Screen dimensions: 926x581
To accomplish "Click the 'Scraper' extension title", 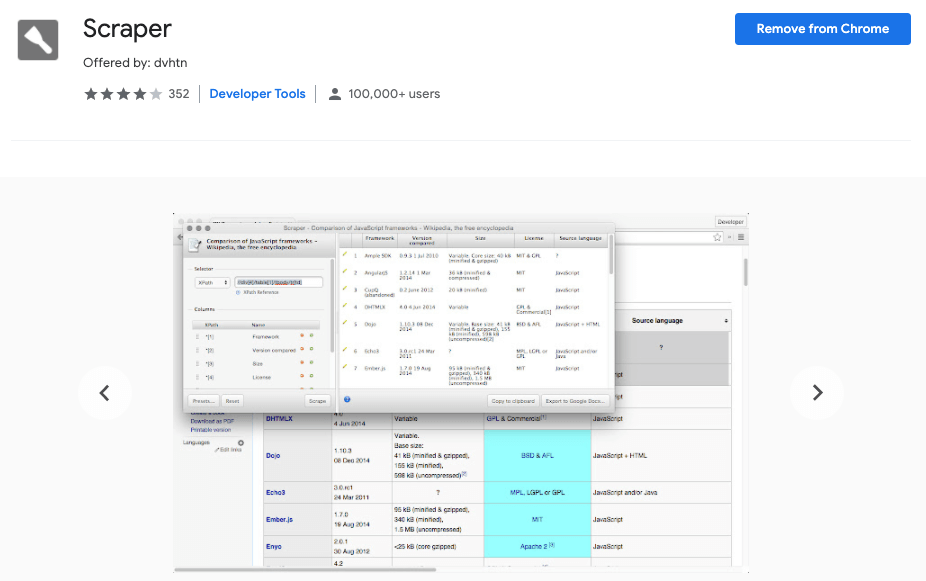I will click(128, 28).
